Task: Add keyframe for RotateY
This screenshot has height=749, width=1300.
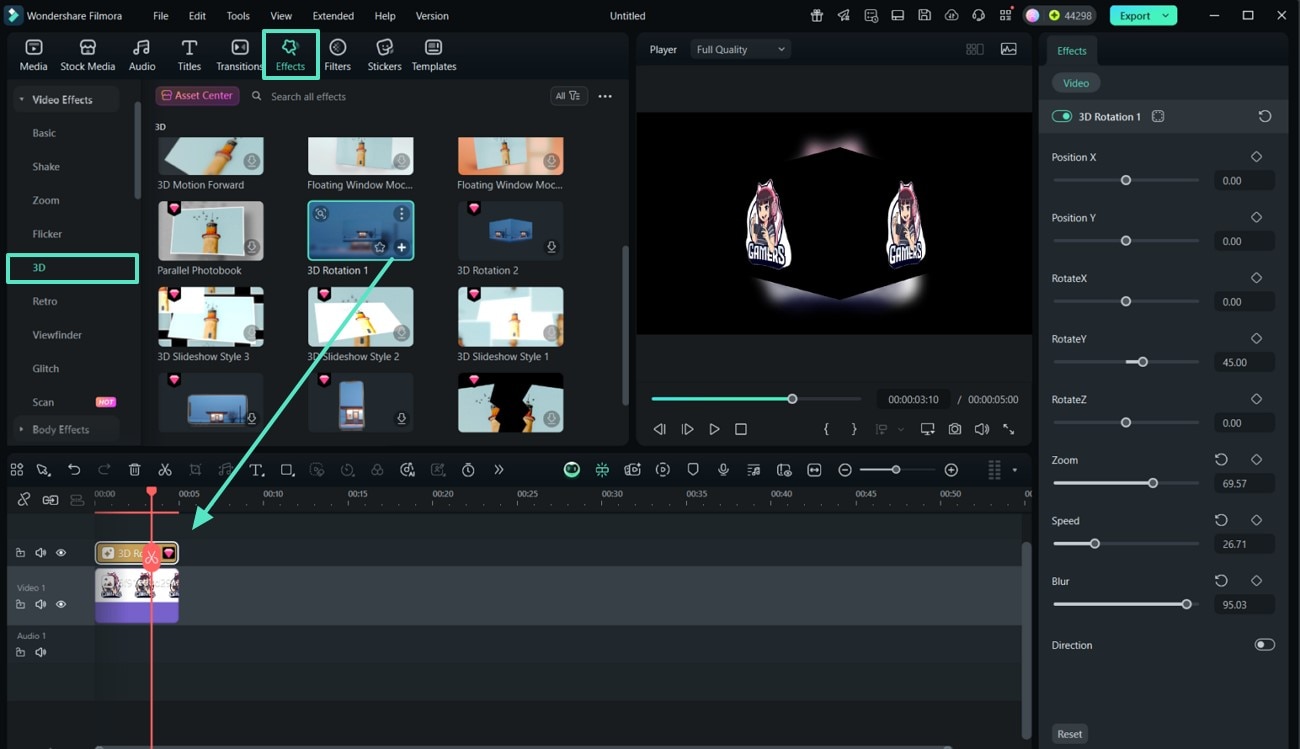Action: (x=1257, y=339)
